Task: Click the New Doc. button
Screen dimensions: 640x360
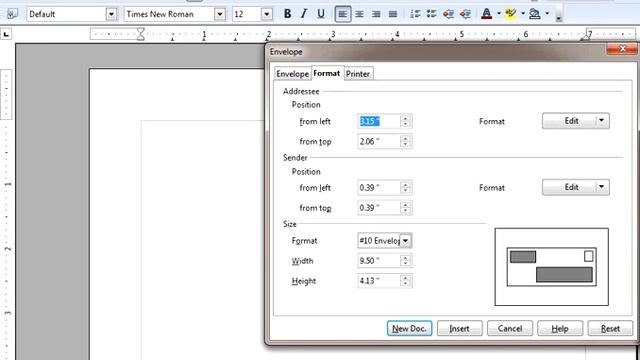Action: 409,328
